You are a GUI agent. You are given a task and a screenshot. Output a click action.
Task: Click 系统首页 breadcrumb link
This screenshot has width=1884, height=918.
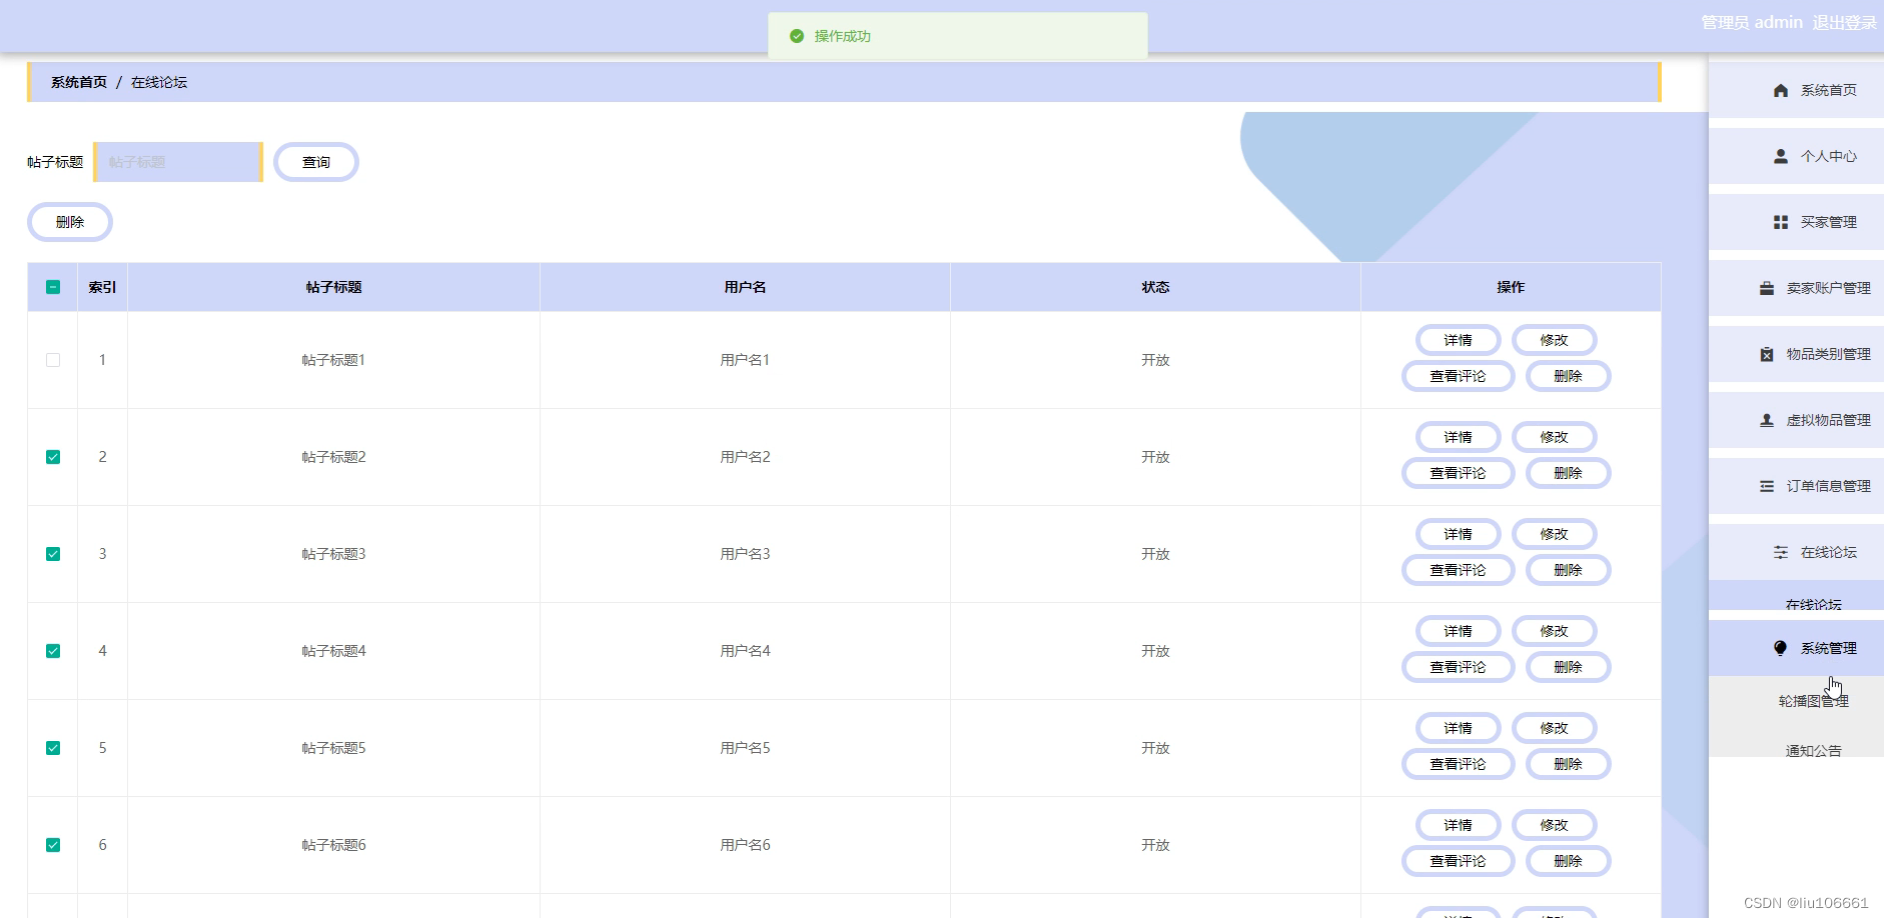(x=79, y=82)
